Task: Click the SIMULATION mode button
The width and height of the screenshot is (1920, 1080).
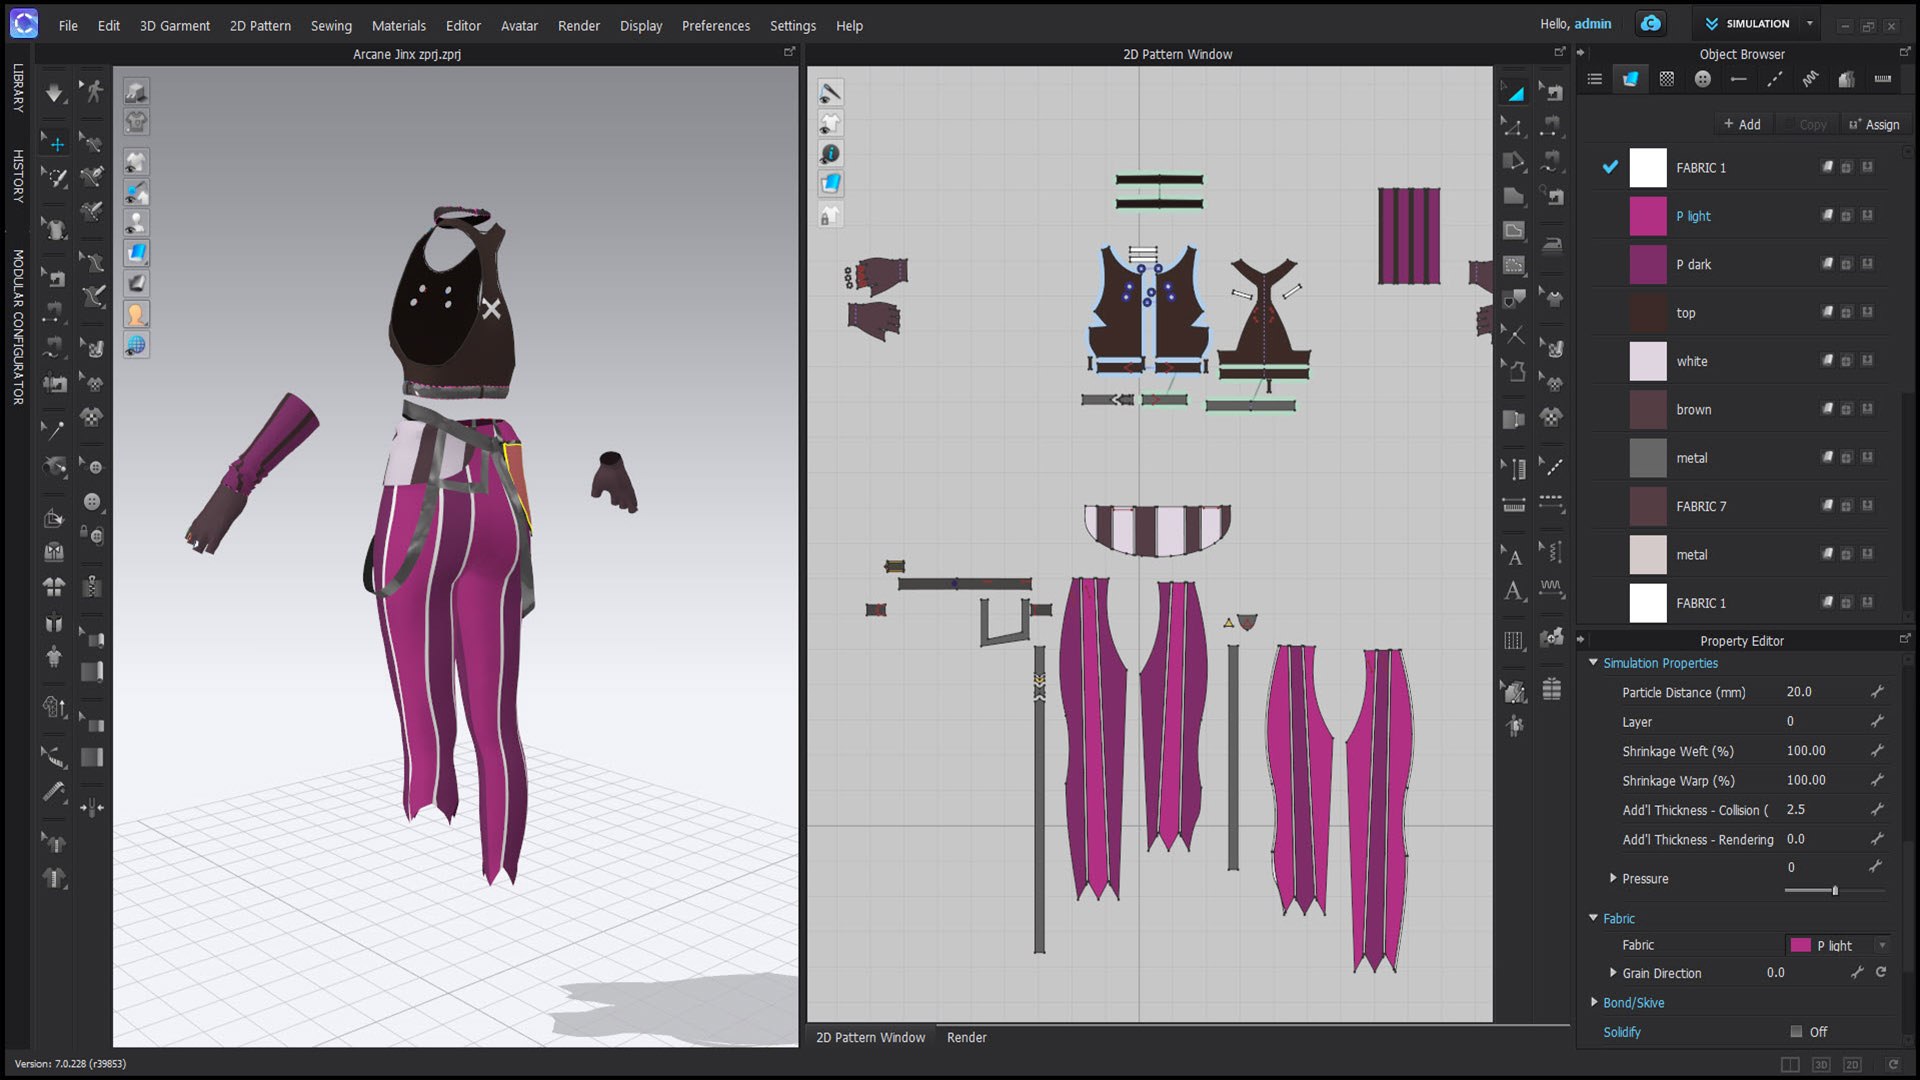Action: click(1747, 23)
